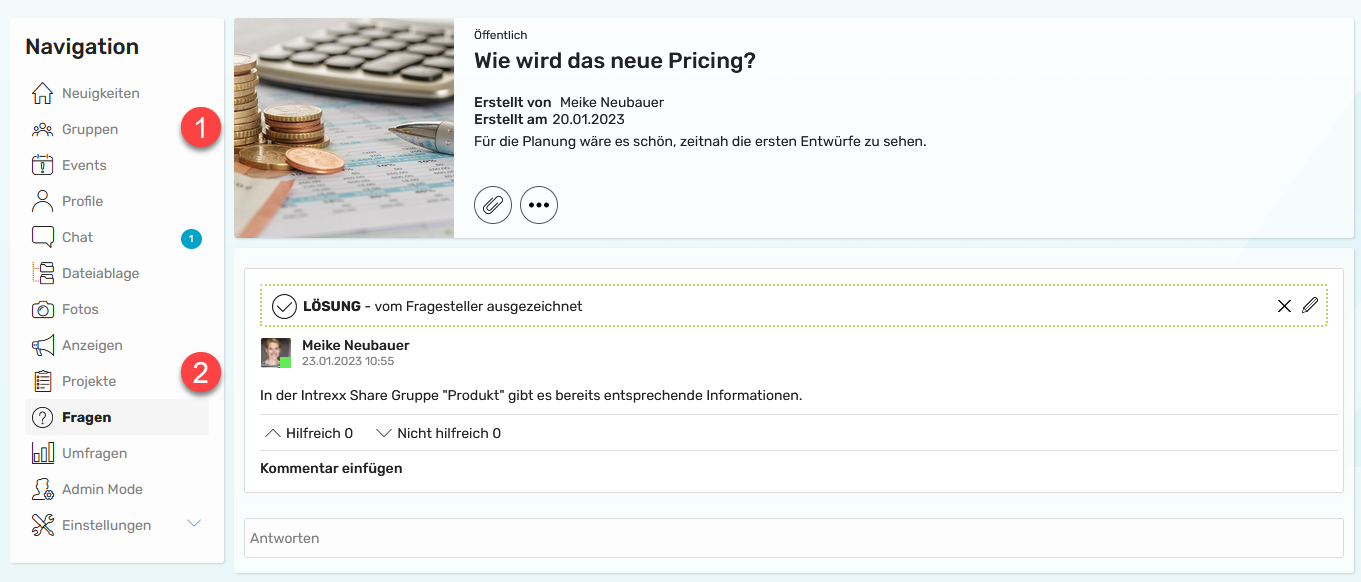Click author name Meike Neubauer in question header
The image size is (1361, 582).
click(x=612, y=102)
